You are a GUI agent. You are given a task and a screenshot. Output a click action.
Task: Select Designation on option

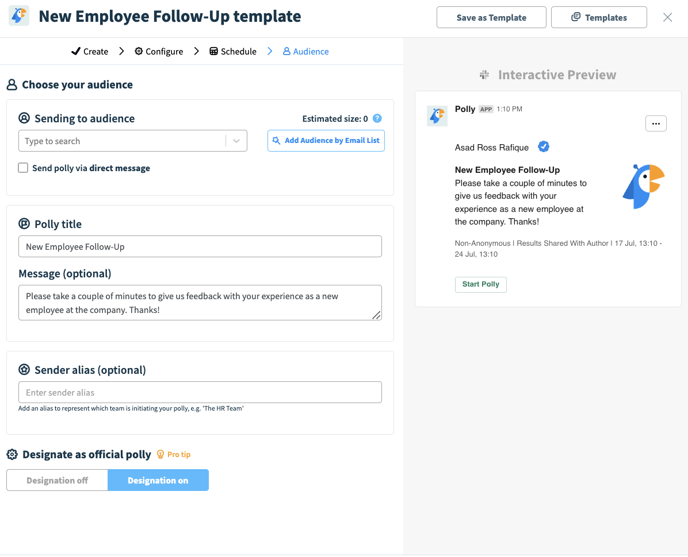[x=158, y=480]
